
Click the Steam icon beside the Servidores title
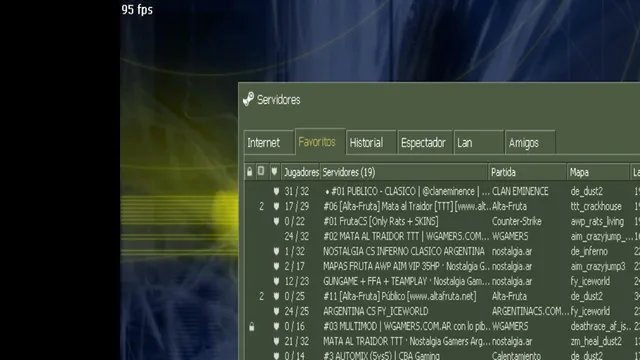click(248, 99)
